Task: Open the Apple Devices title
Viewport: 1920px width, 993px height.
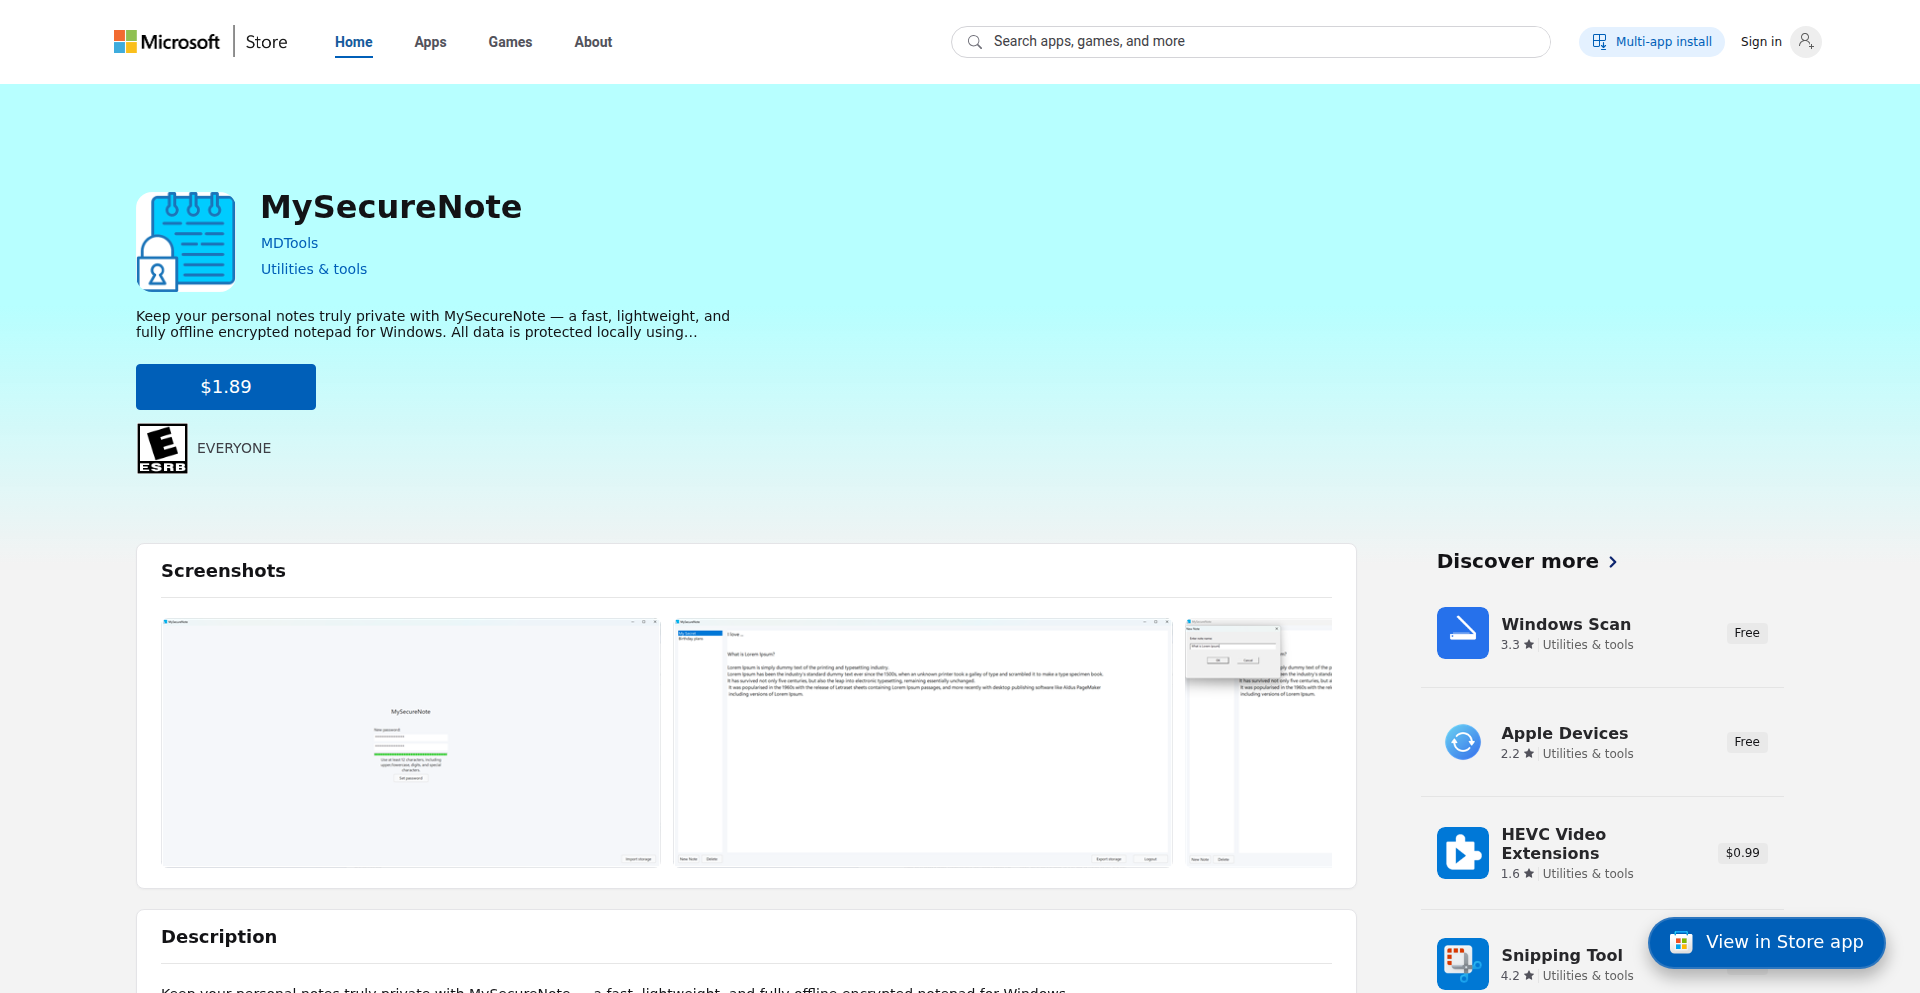Action: coord(1565,733)
